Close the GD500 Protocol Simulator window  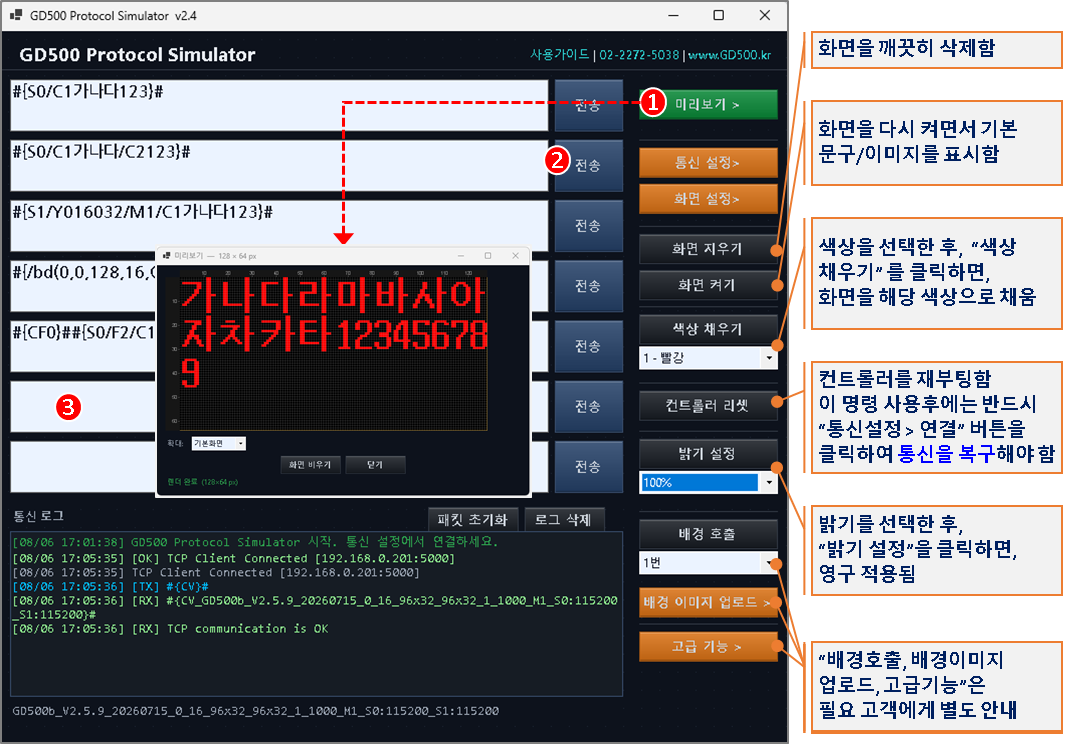pyautogui.click(x=765, y=15)
